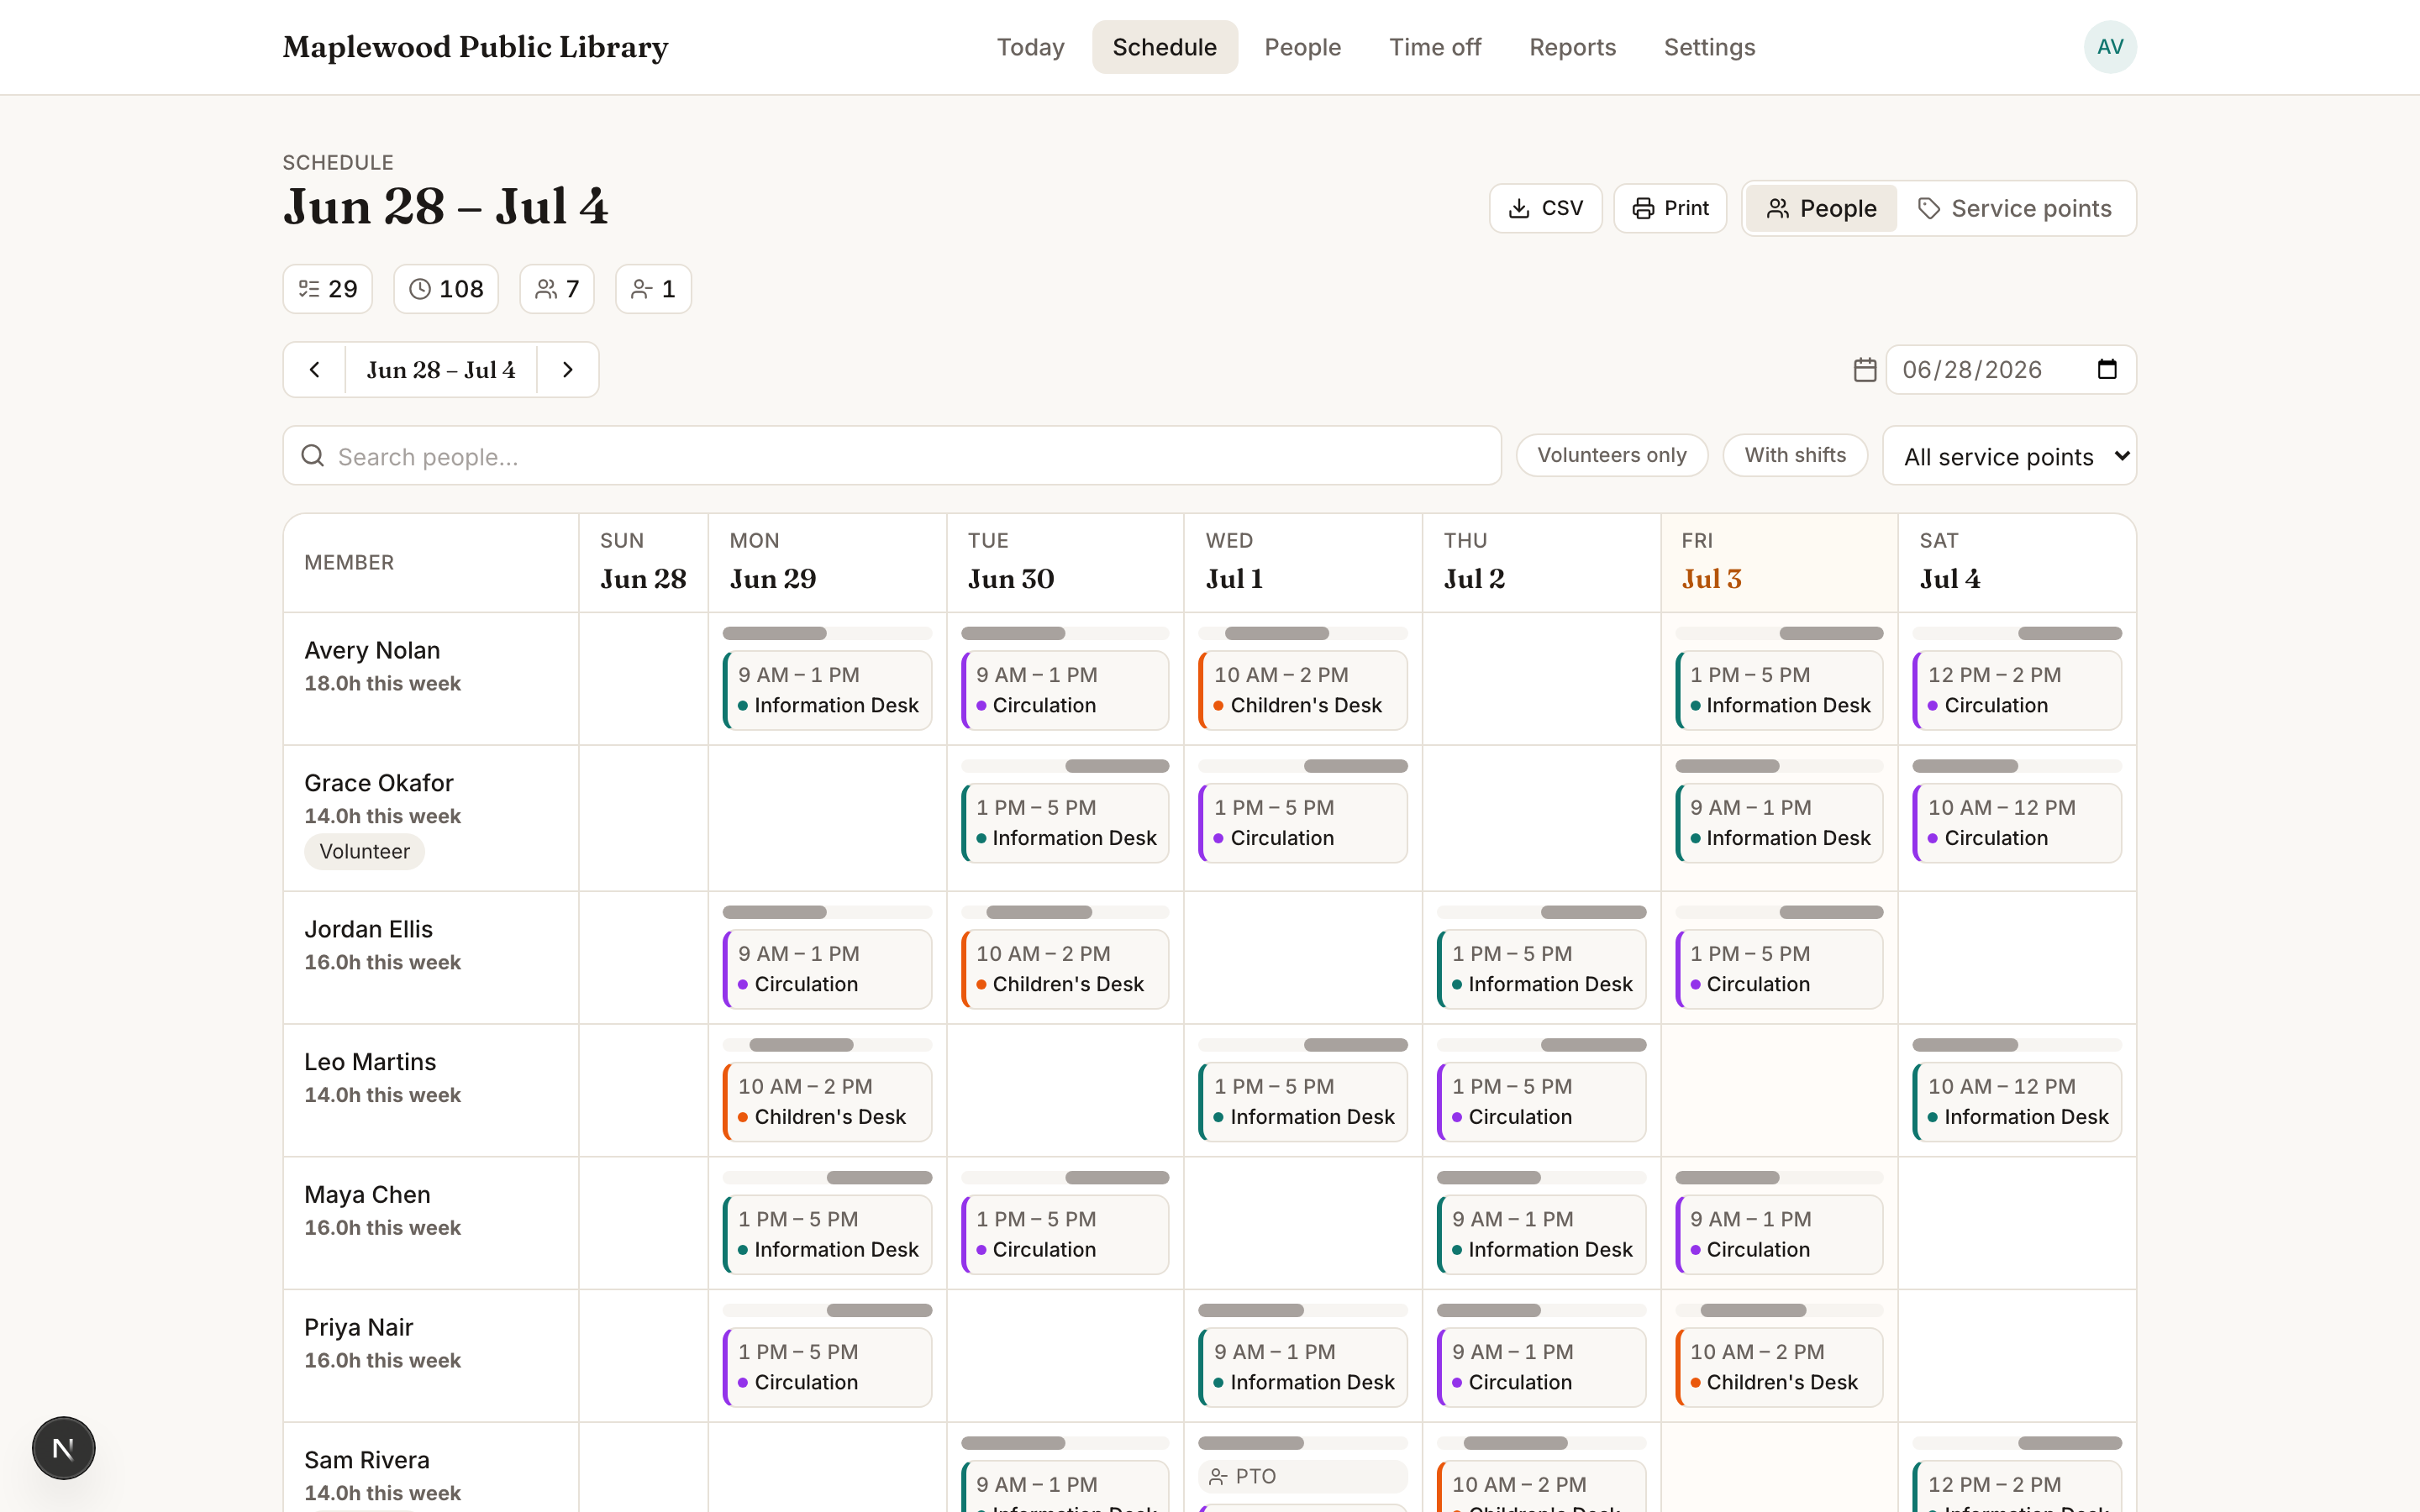Click member name Priya Nair
Viewport: 2420px width, 1512px height.
[358, 1327]
